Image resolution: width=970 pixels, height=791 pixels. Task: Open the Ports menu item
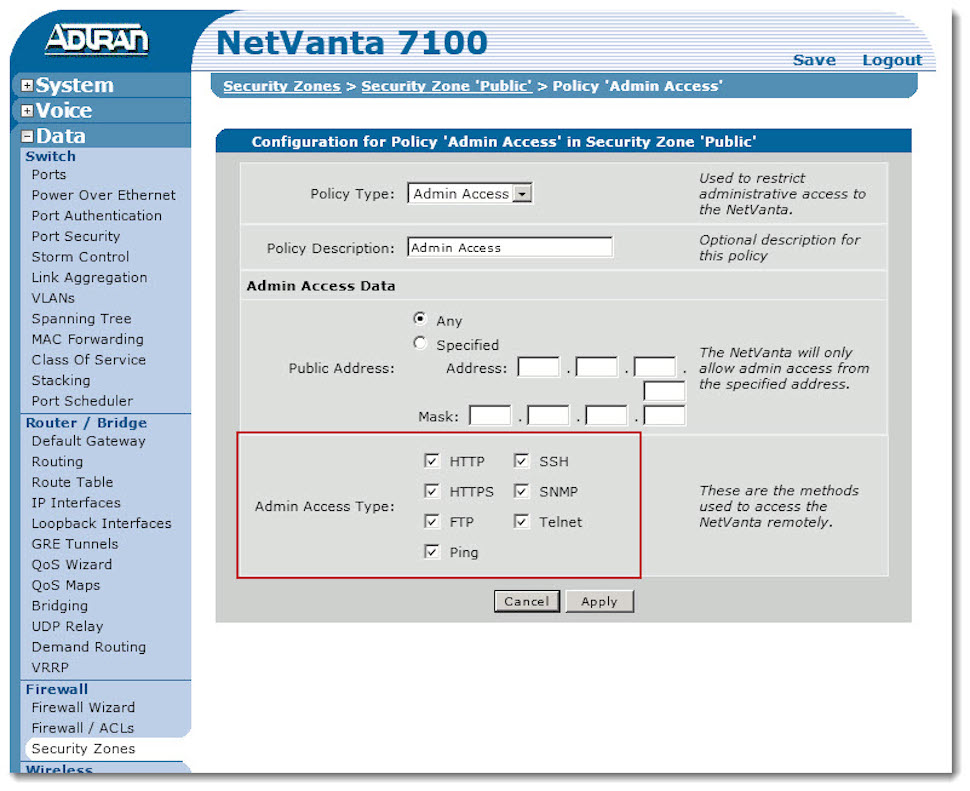pyautogui.click(x=49, y=175)
